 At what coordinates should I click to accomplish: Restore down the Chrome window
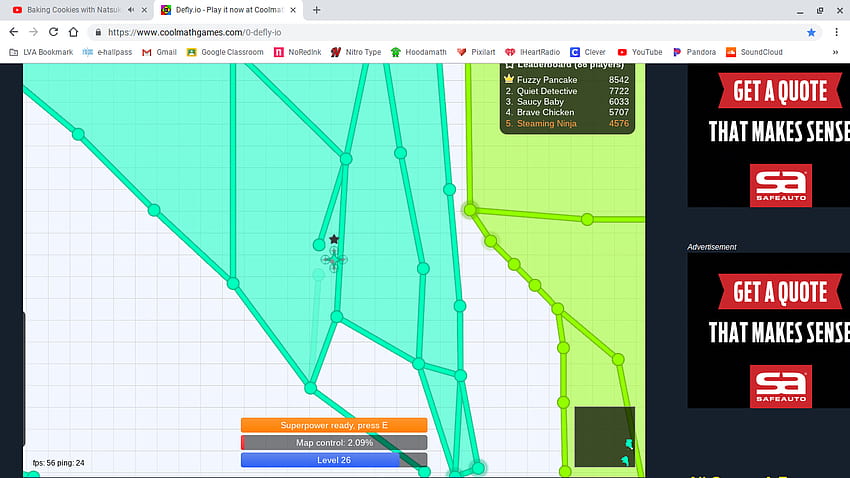(820, 10)
